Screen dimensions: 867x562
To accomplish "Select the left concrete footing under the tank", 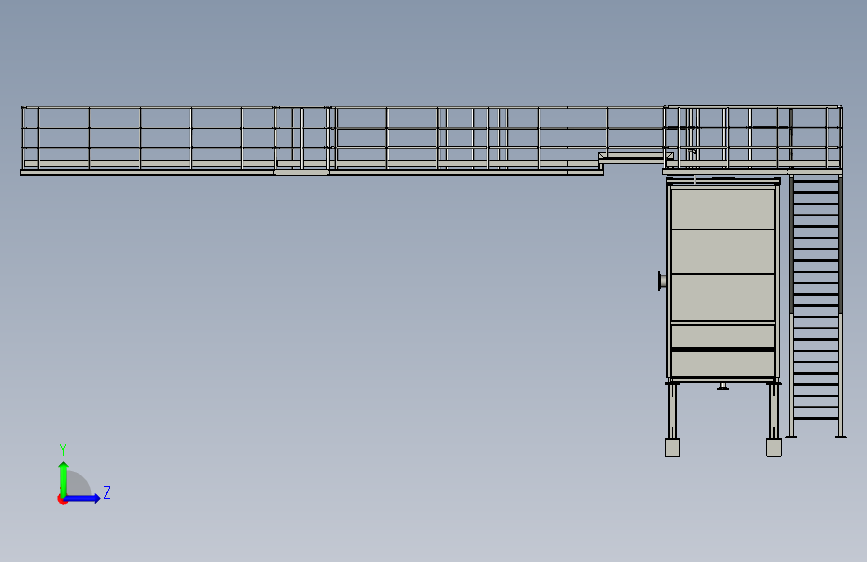I will click(672, 447).
